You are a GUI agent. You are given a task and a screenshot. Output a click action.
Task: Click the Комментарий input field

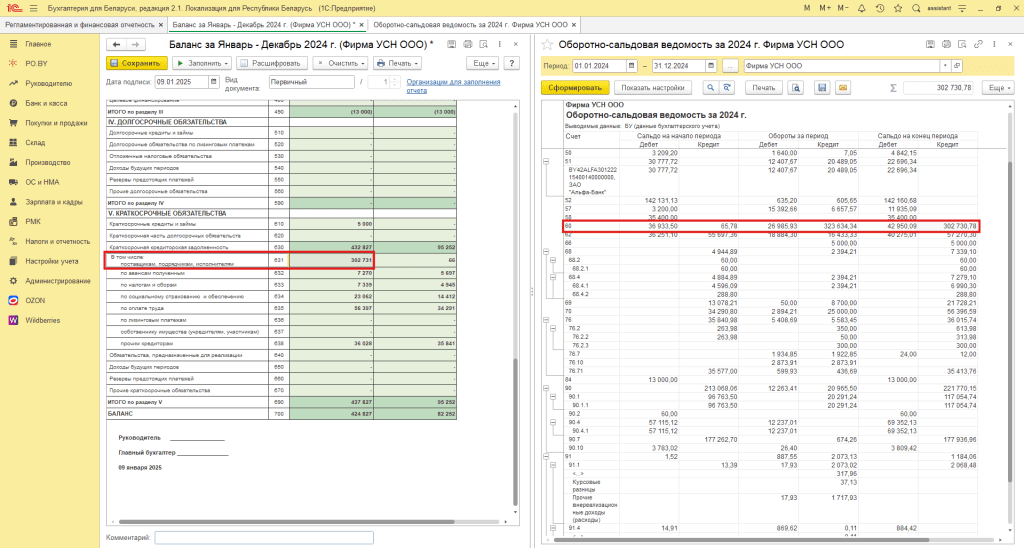pos(264,538)
